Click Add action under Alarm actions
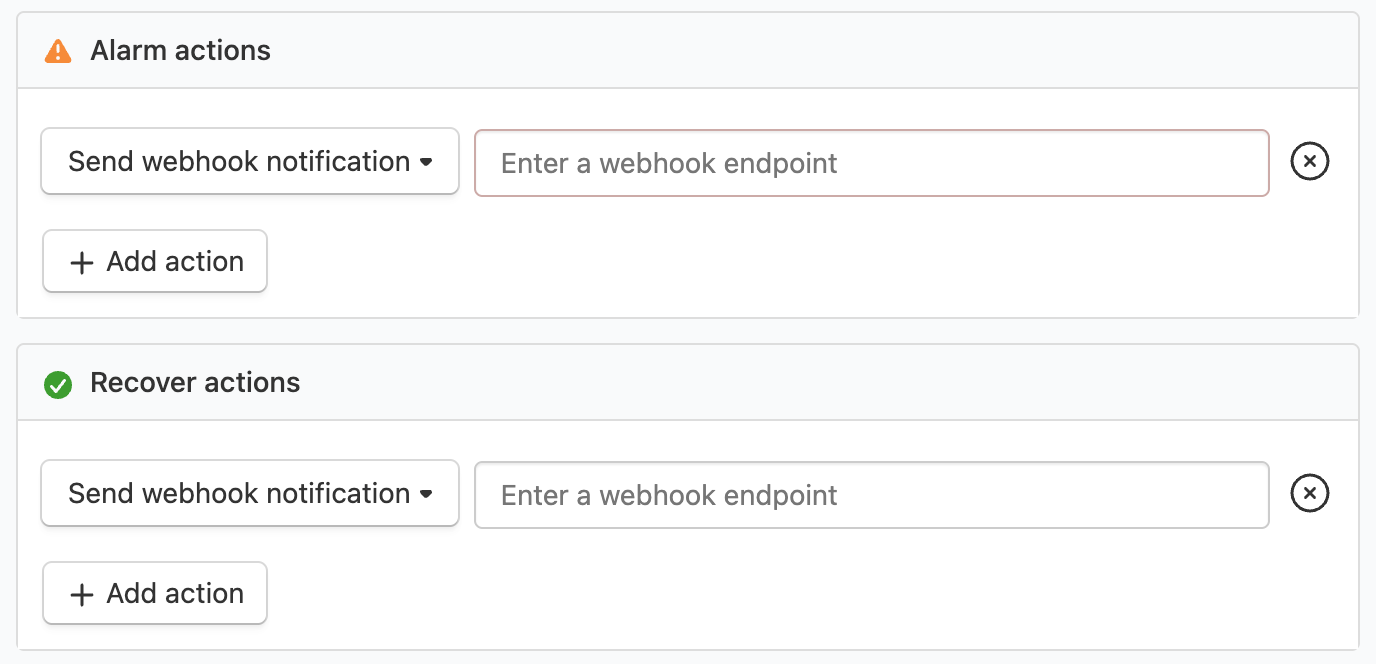The image size is (1376, 664). point(154,261)
